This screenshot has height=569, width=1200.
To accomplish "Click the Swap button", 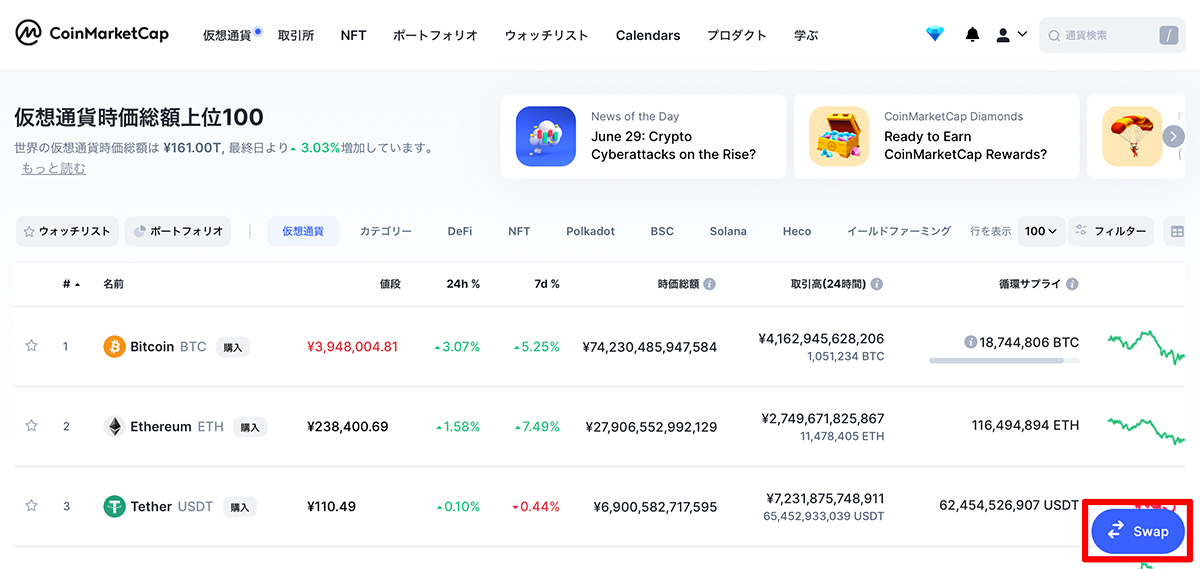I will pos(1138,531).
